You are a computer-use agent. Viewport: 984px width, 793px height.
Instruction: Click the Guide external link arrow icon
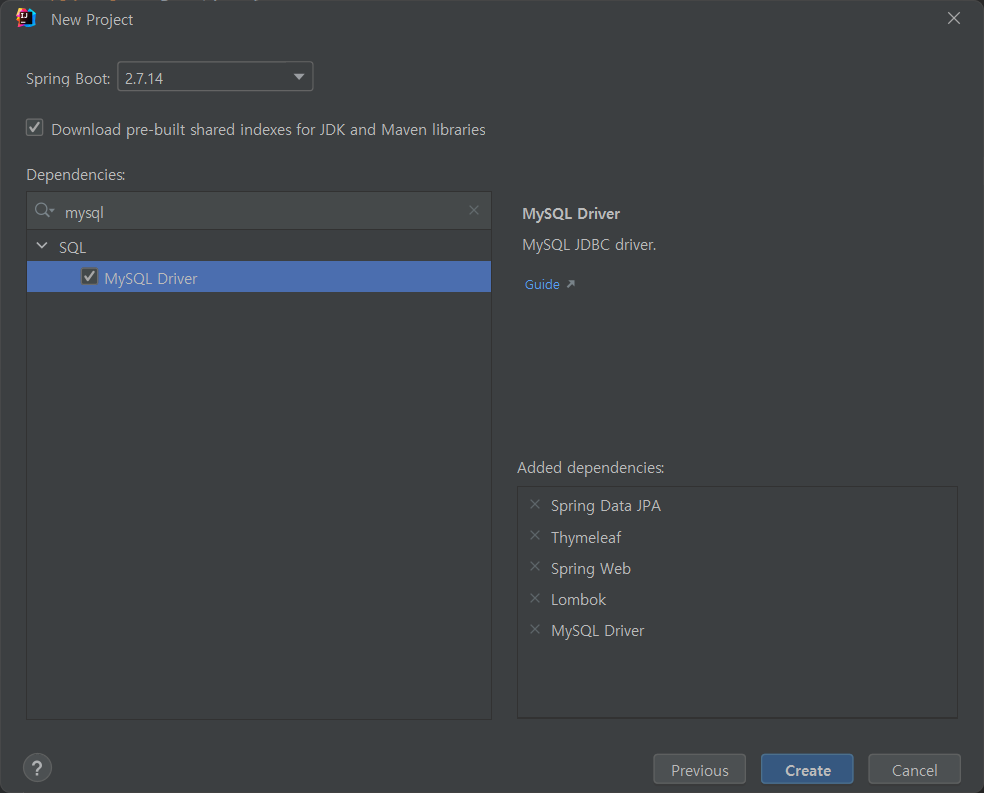click(570, 284)
